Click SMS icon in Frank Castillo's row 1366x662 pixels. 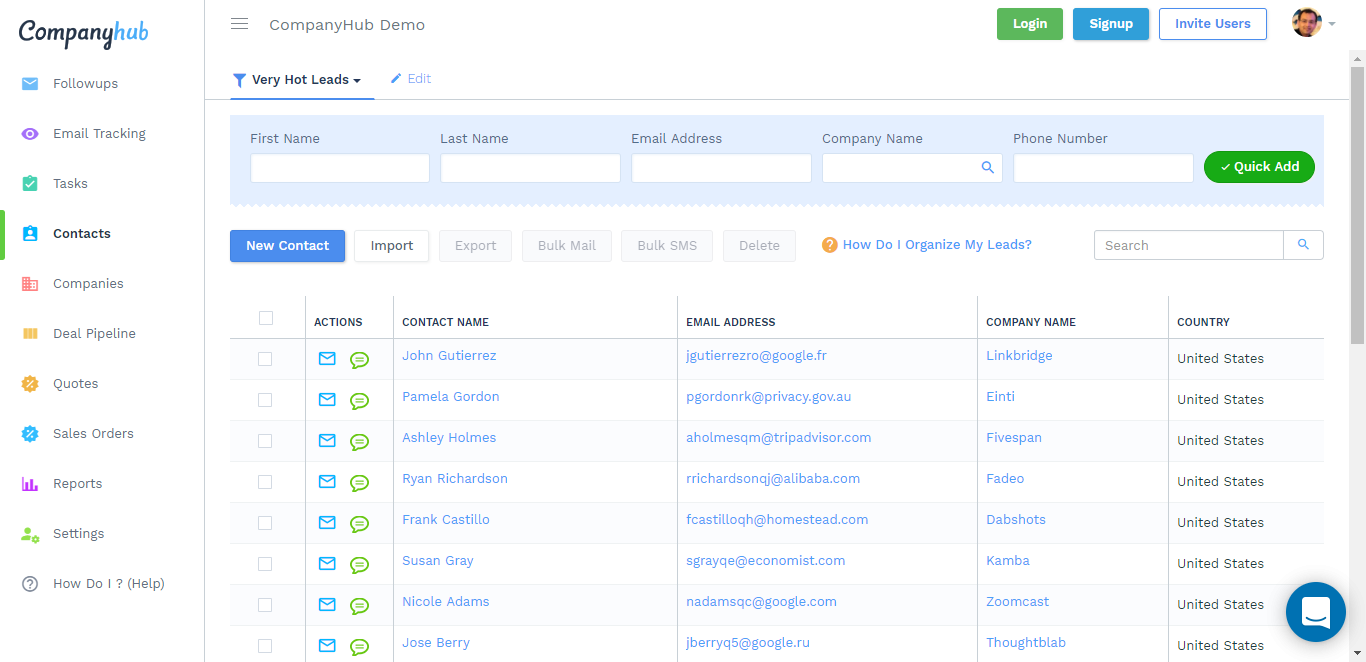point(359,524)
